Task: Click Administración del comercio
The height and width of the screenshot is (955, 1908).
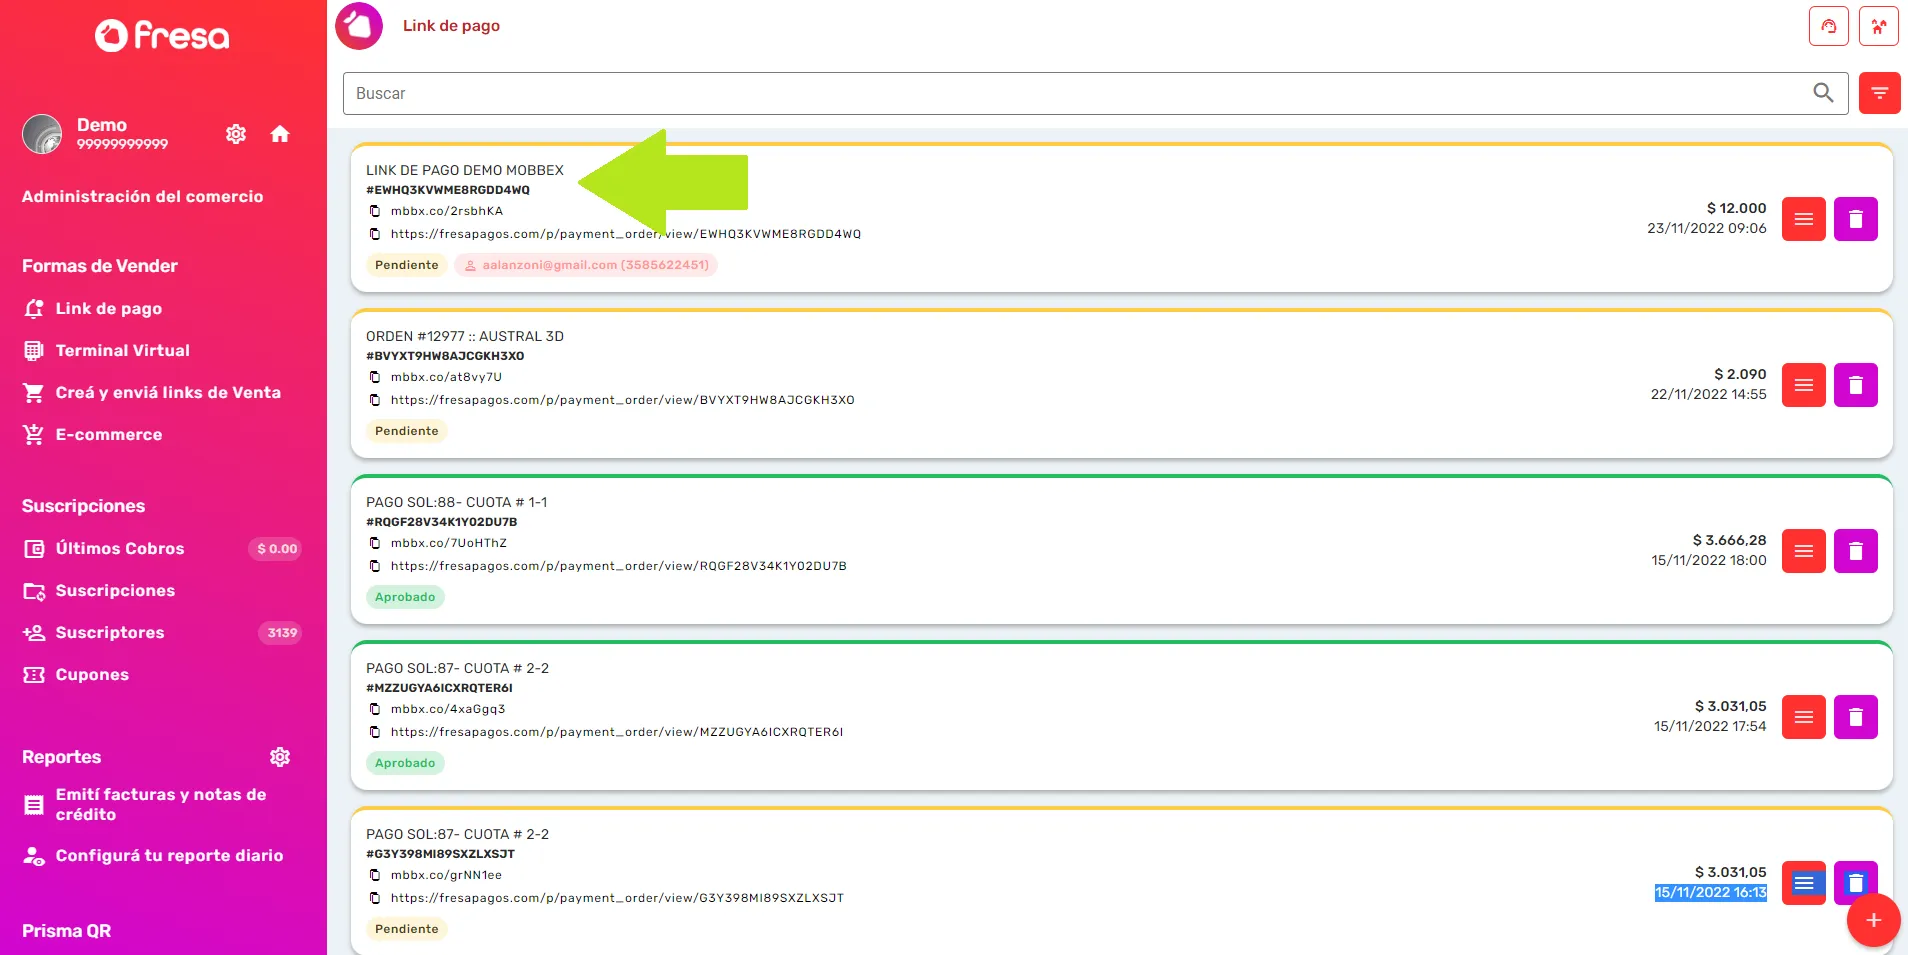Action: coord(143,197)
